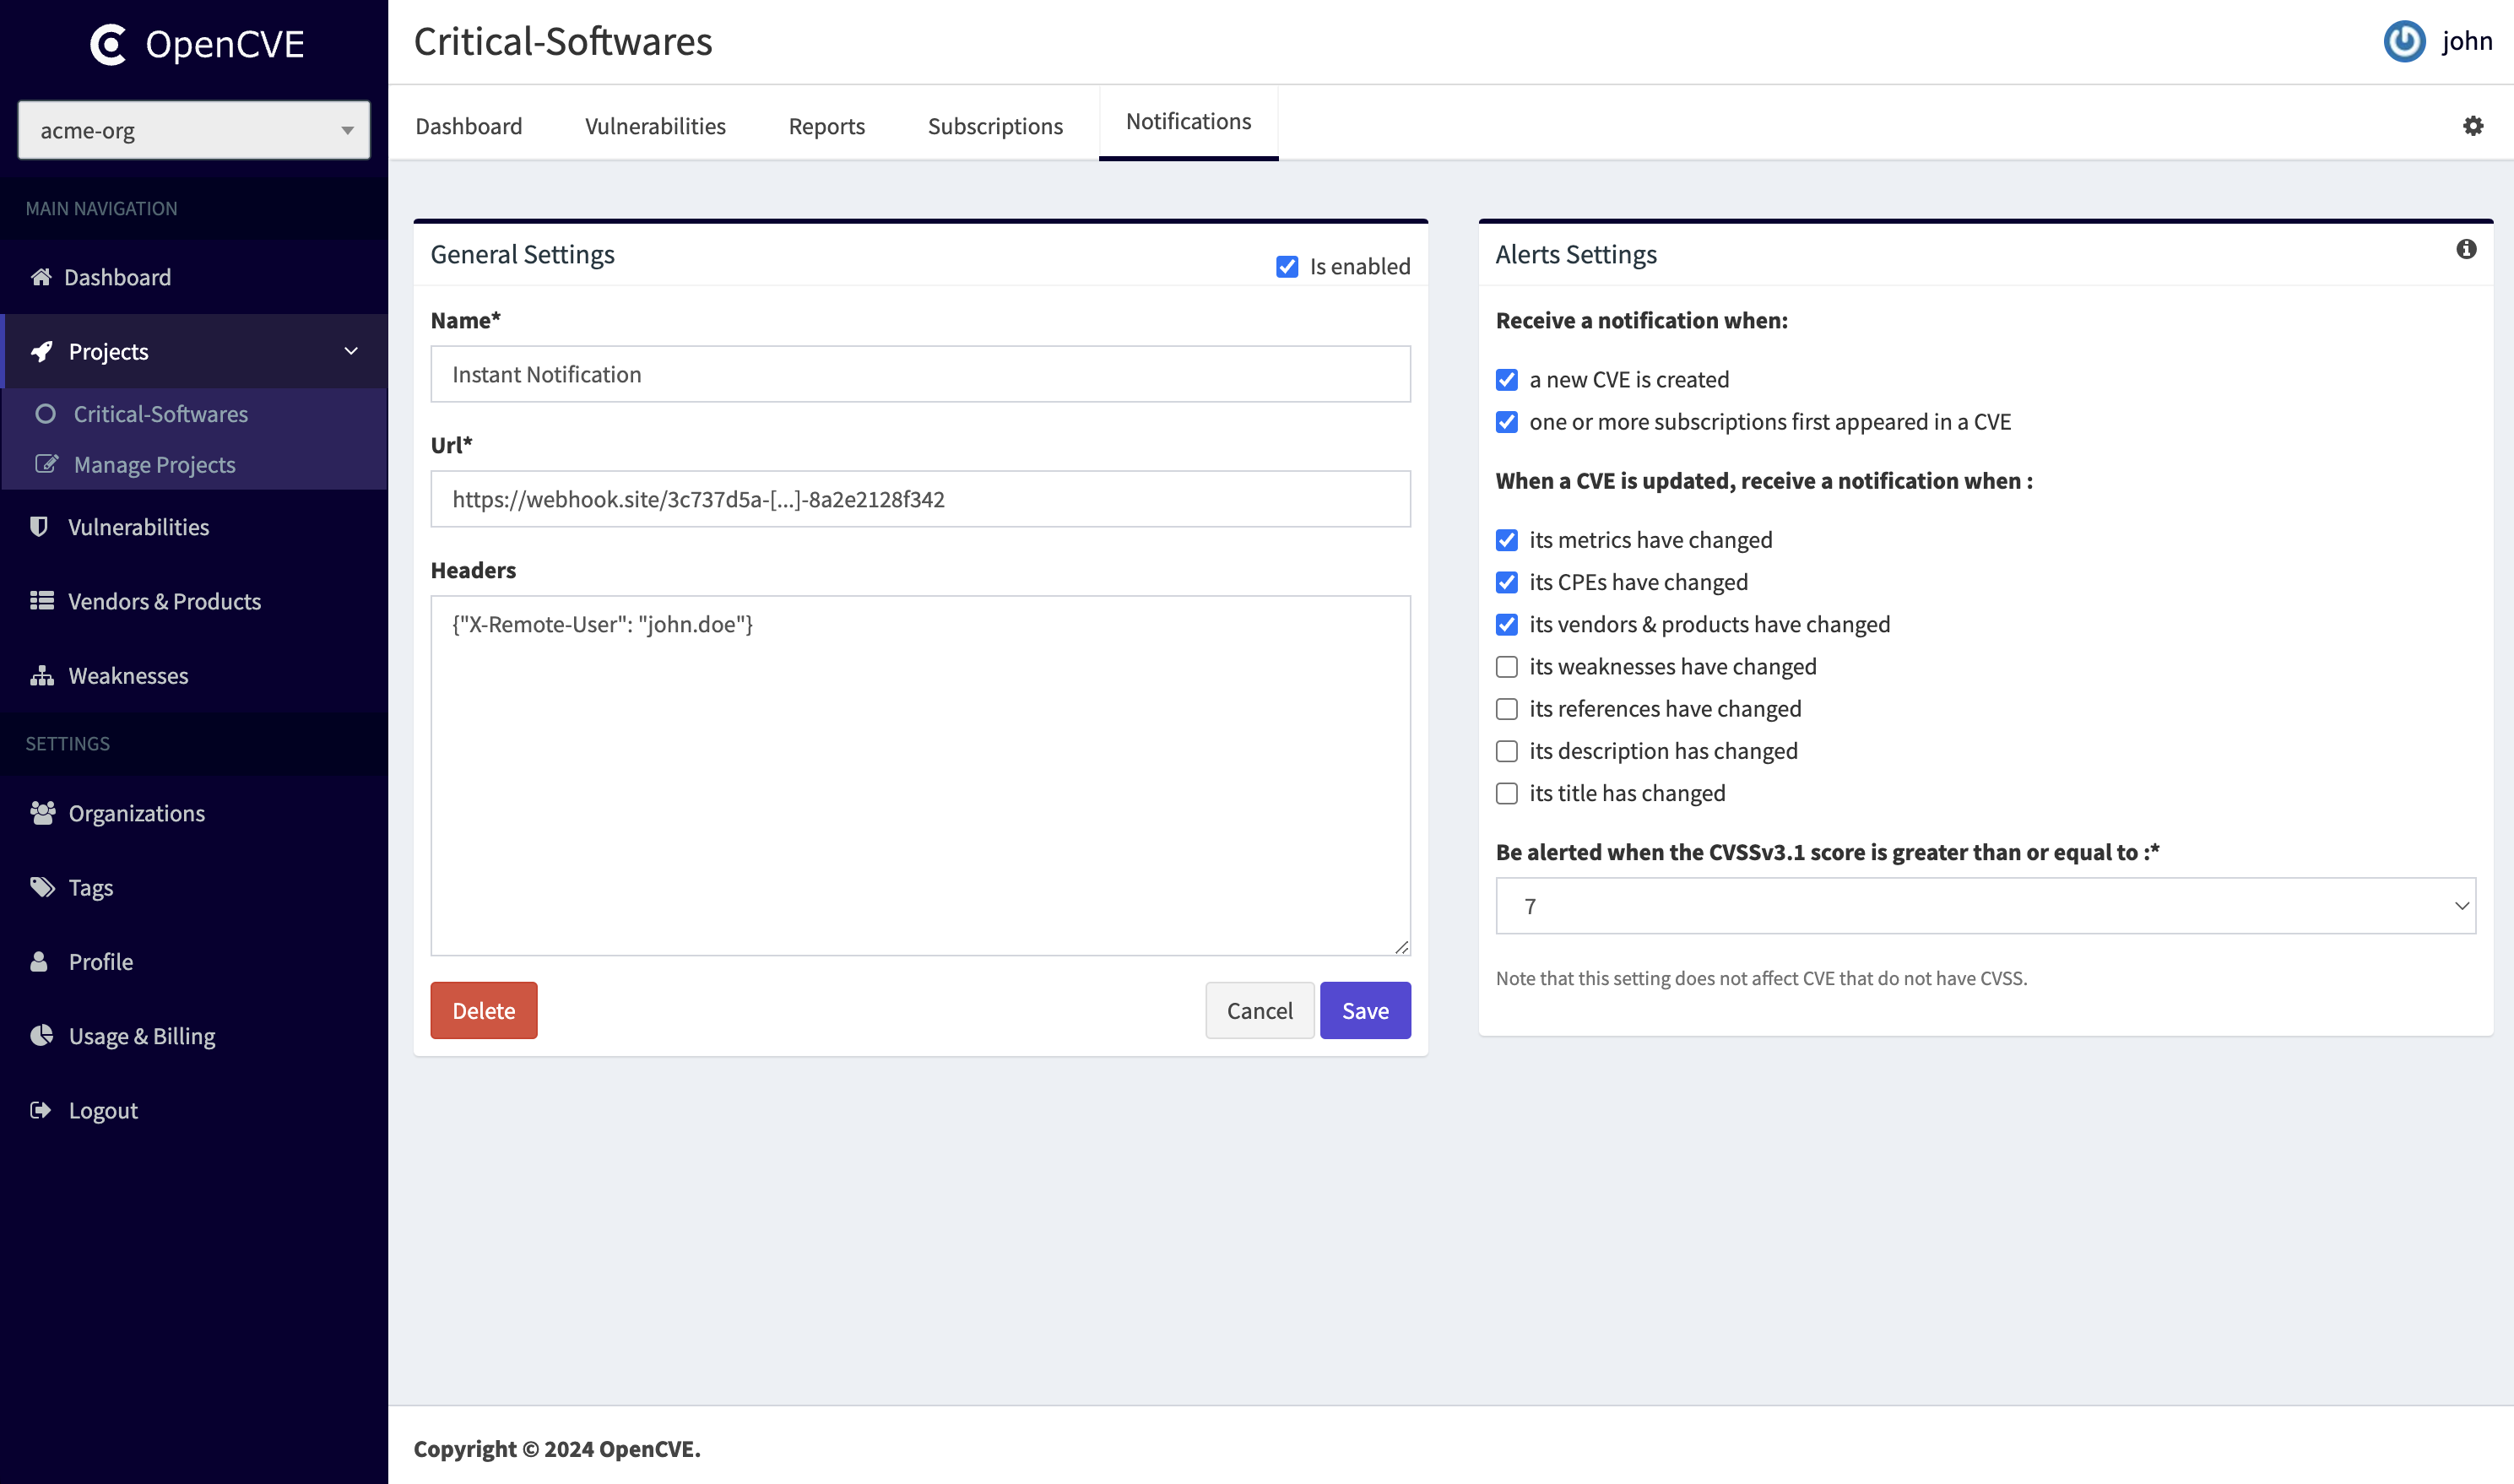
Task: Click the Tags icon in sidebar
Action: [x=41, y=887]
